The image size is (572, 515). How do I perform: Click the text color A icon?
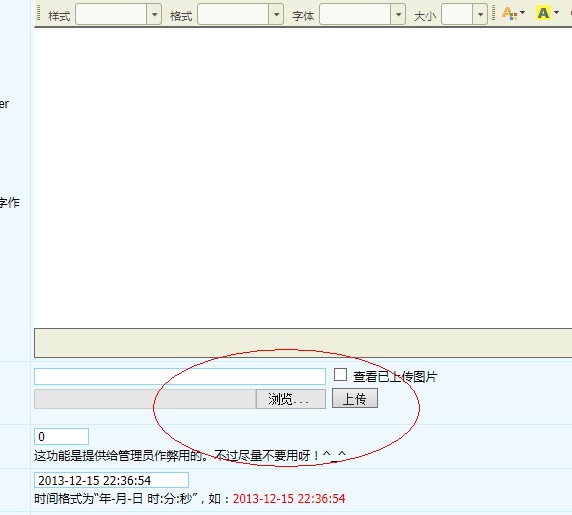click(x=509, y=13)
